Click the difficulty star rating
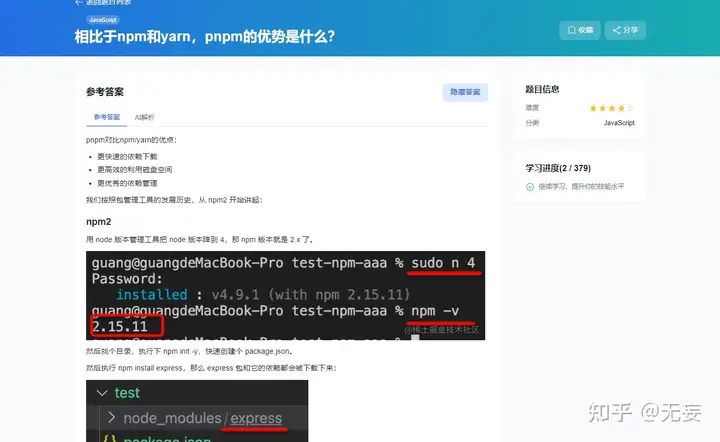Screen dimensions: 720x442 (x=612, y=108)
